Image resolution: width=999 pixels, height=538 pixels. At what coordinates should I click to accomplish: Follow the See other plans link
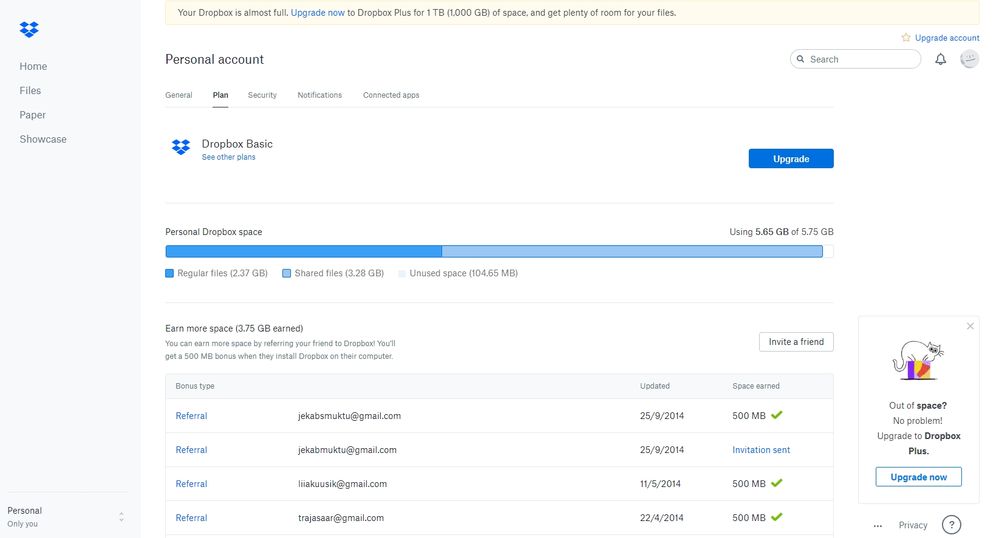228,157
